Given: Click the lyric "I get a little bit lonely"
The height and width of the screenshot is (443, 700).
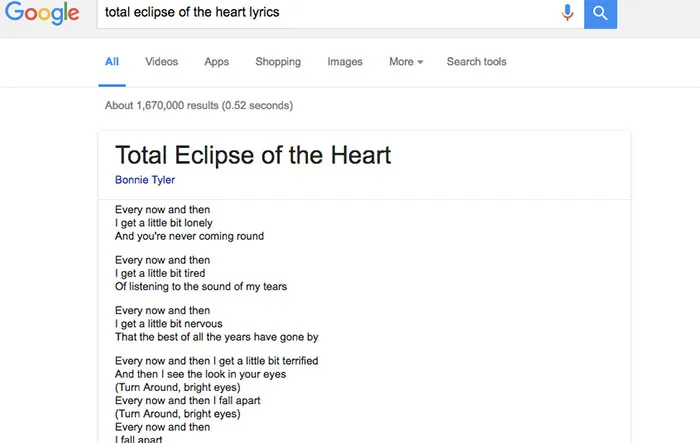Looking at the screenshot, I should (164, 223).
